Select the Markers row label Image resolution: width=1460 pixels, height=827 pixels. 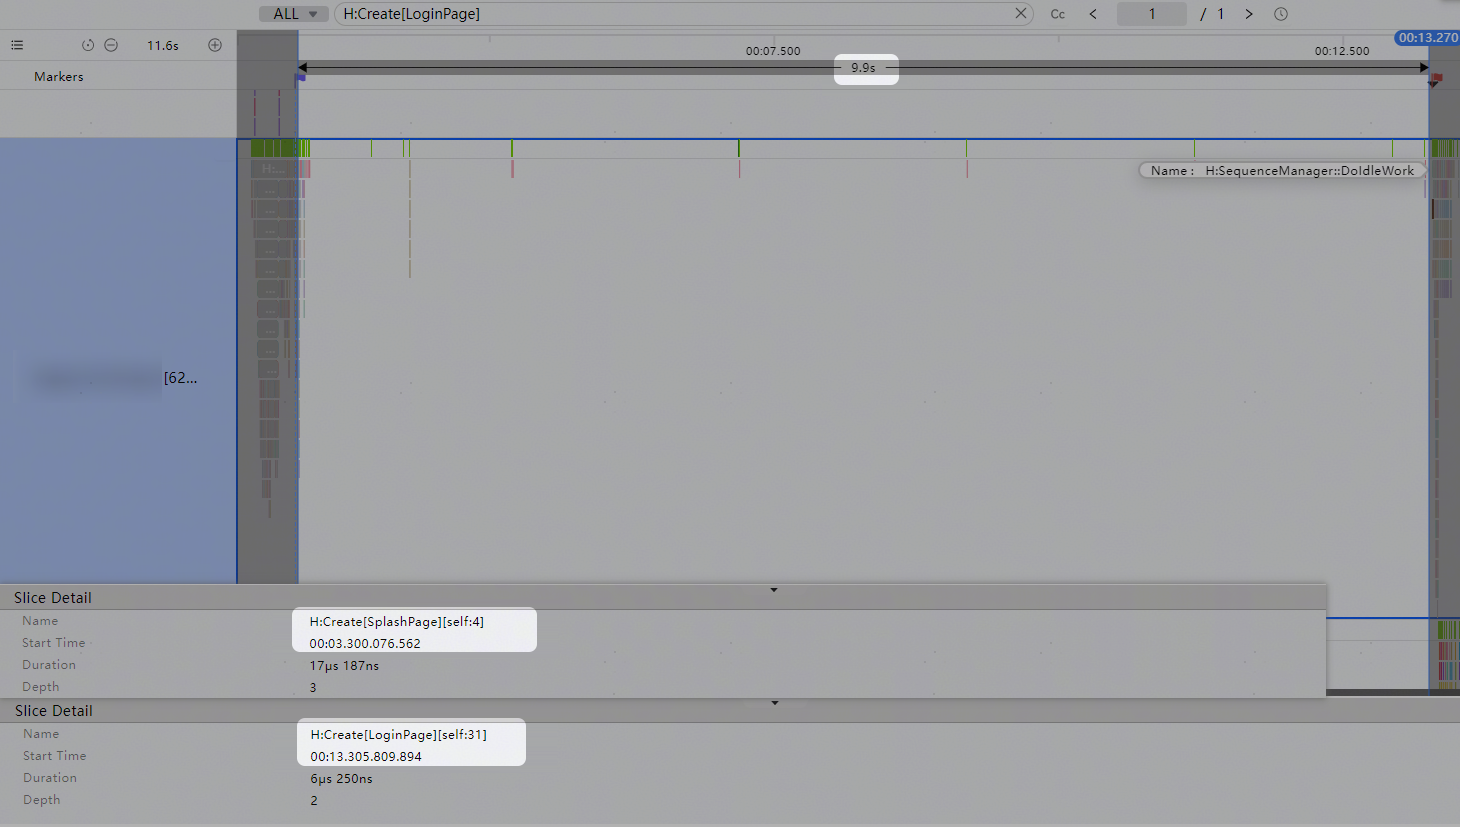click(x=59, y=76)
